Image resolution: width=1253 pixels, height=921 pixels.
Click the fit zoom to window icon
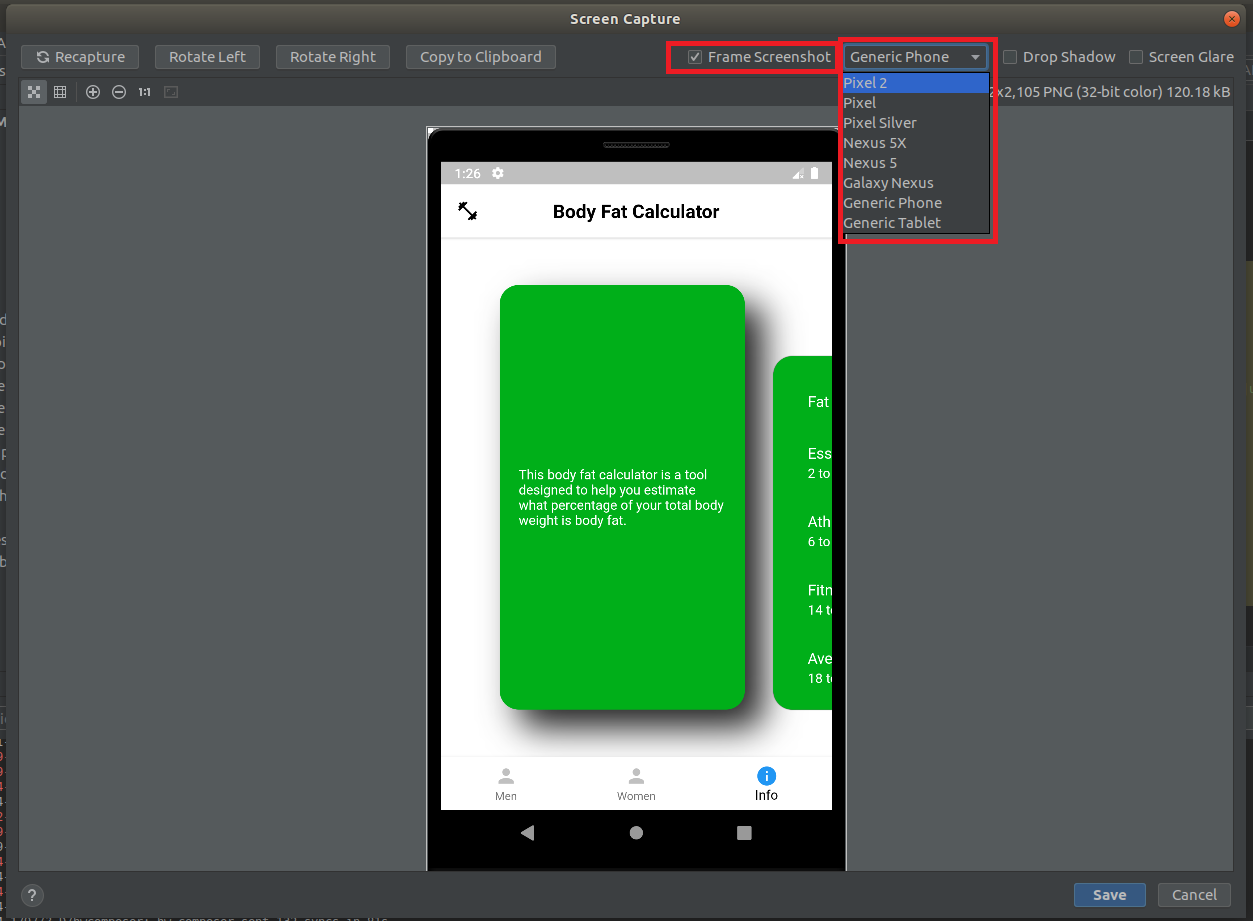point(171,92)
